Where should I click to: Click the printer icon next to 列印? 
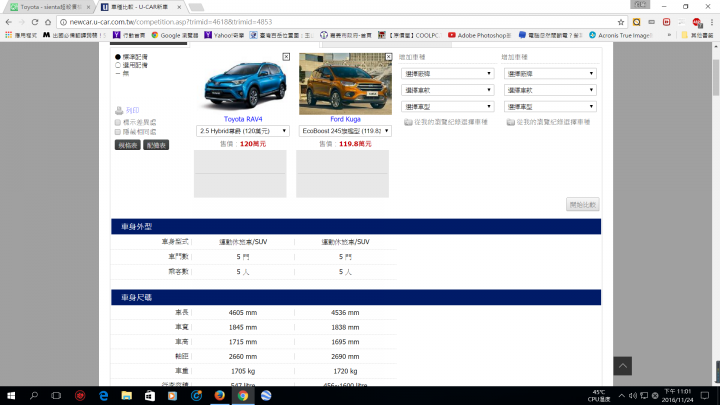click(x=119, y=110)
